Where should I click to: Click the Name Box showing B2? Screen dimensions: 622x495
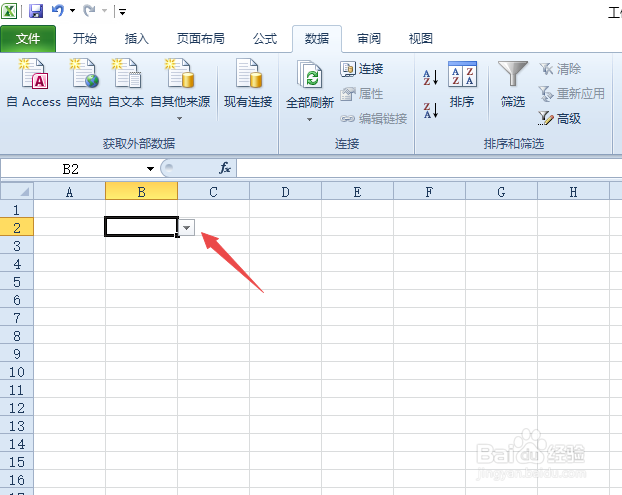[71, 169]
